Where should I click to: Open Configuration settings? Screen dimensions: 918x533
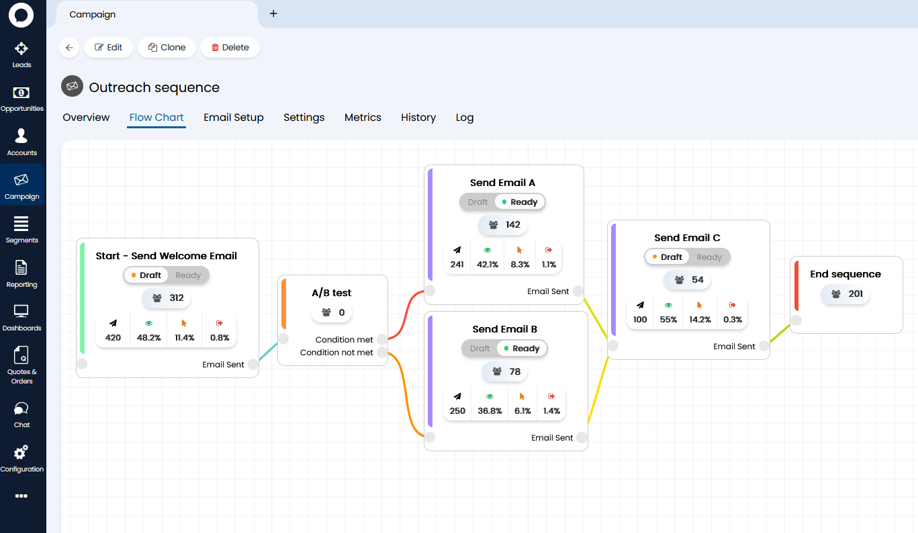tap(21, 458)
